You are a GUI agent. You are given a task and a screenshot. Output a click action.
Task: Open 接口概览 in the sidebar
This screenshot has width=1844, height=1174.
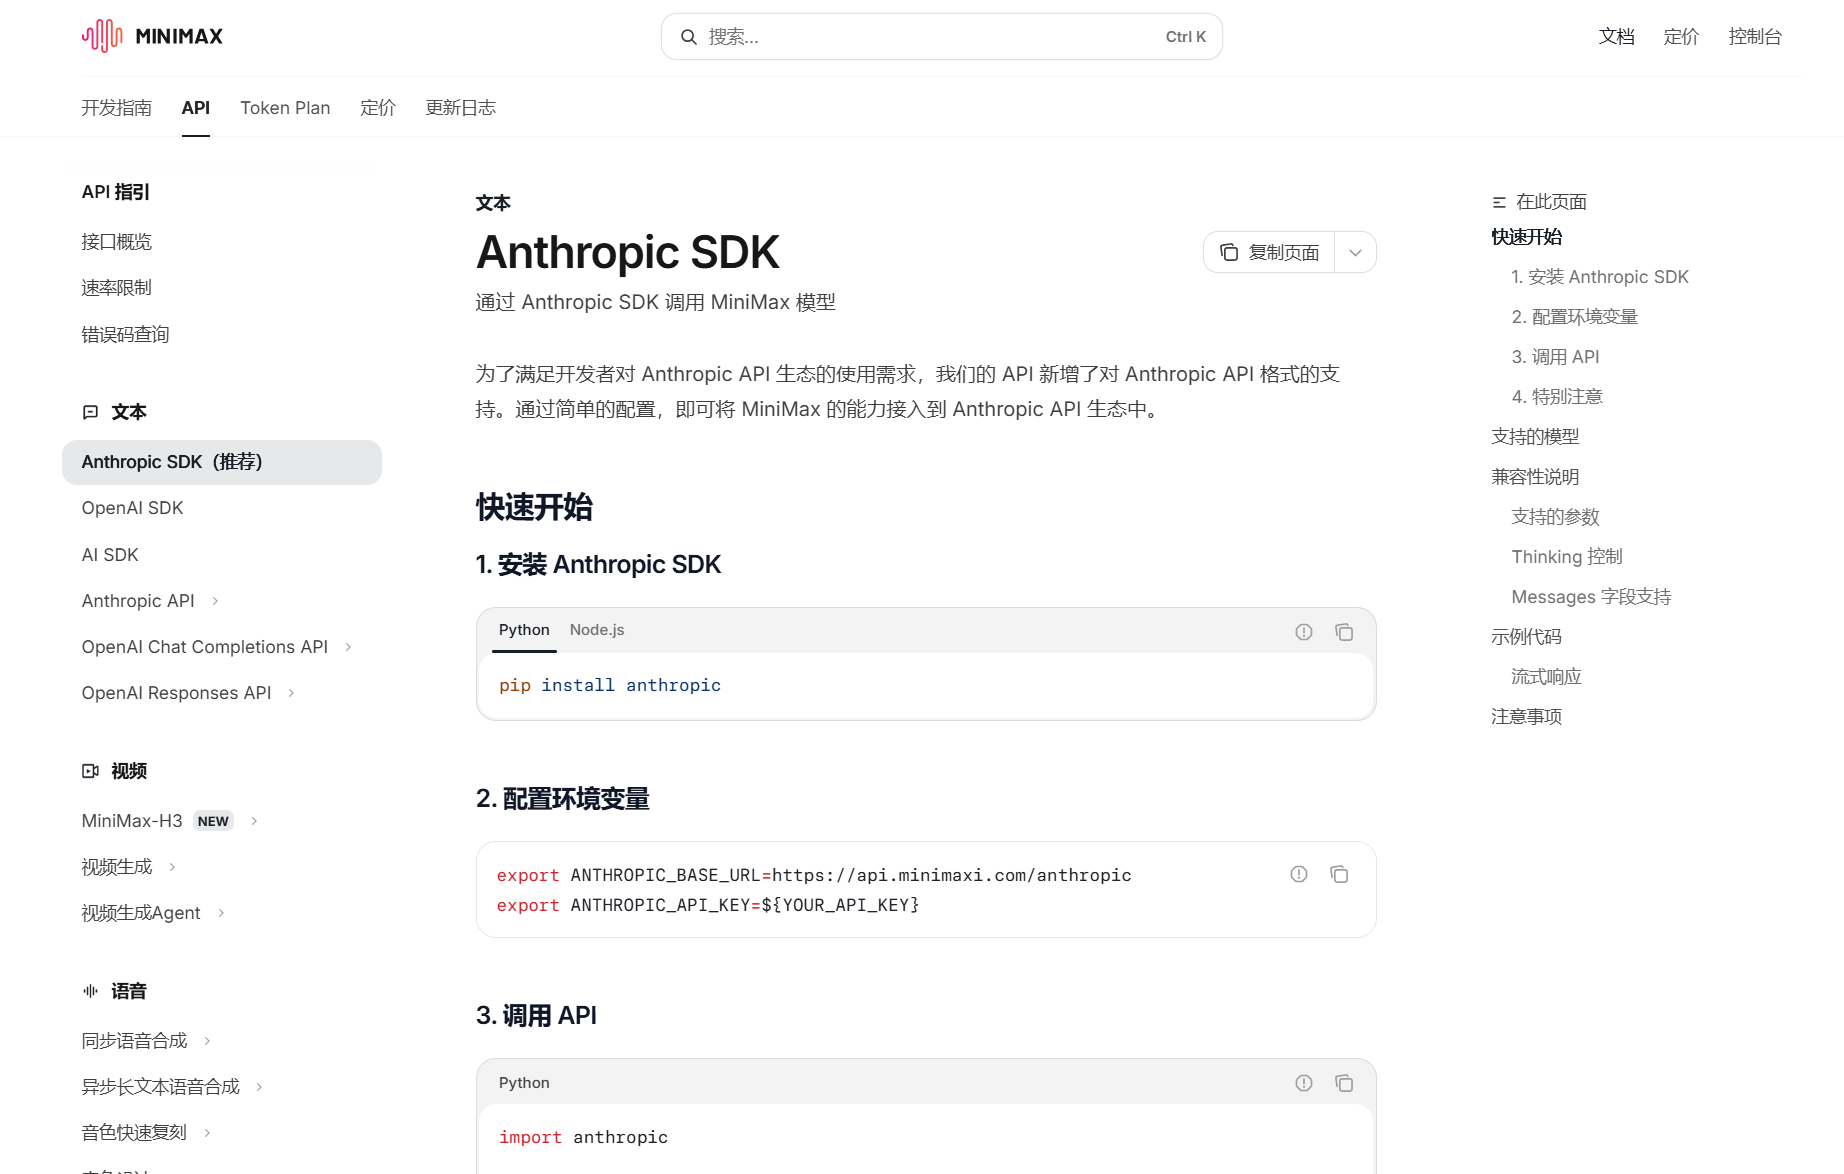coord(117,242)
